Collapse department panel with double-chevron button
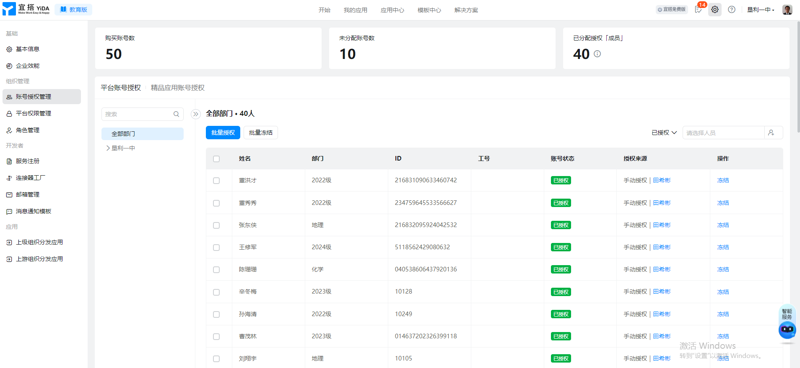The width and height of the screenshot is (800, 368). (195, 114)
